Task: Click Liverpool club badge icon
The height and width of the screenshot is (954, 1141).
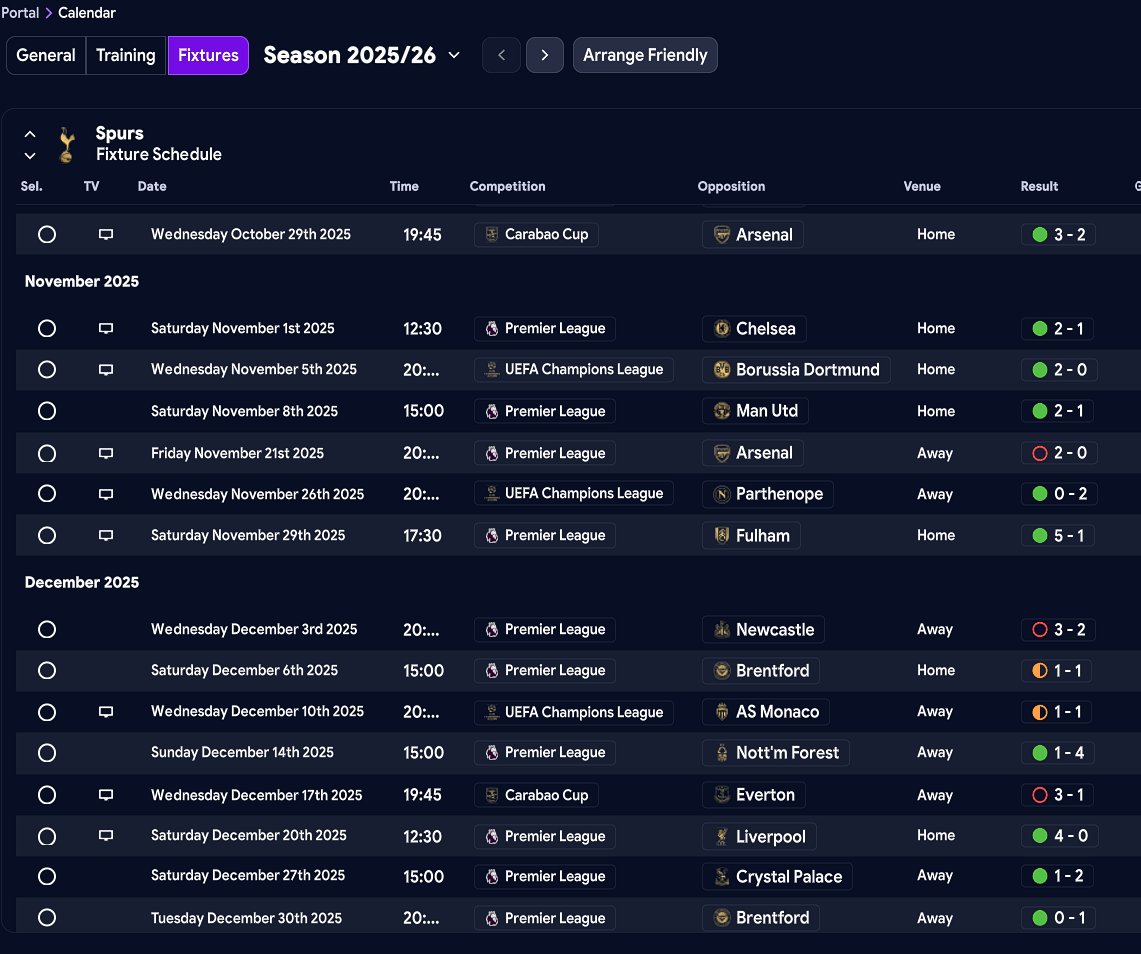Action: tap(721, 837)
